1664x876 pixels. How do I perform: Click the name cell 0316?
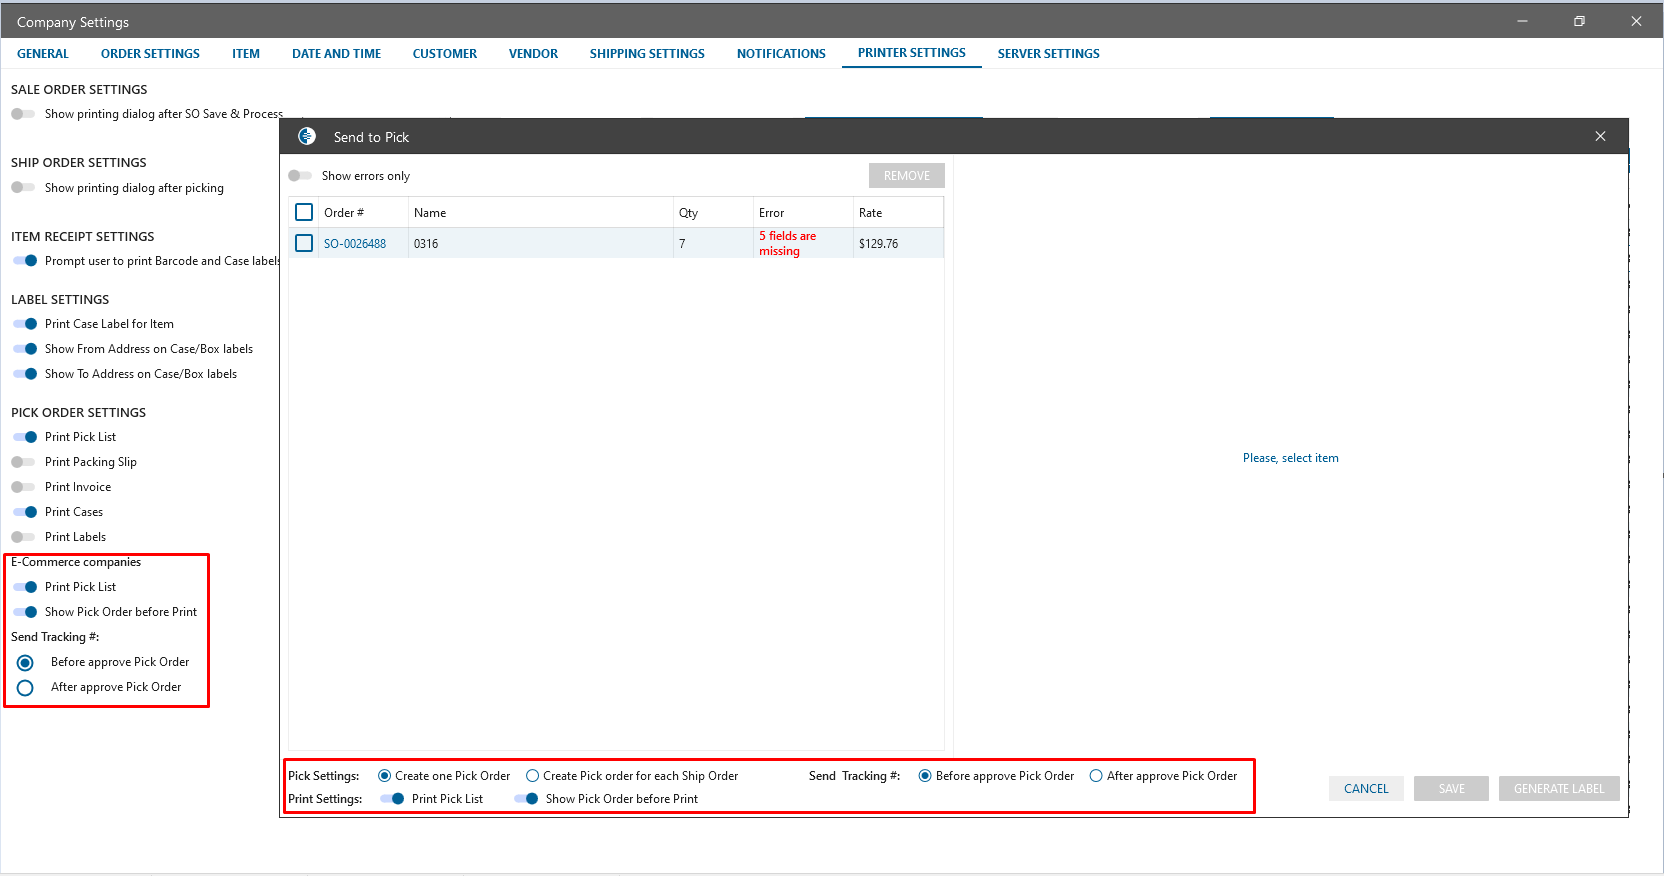coord(426,244)
